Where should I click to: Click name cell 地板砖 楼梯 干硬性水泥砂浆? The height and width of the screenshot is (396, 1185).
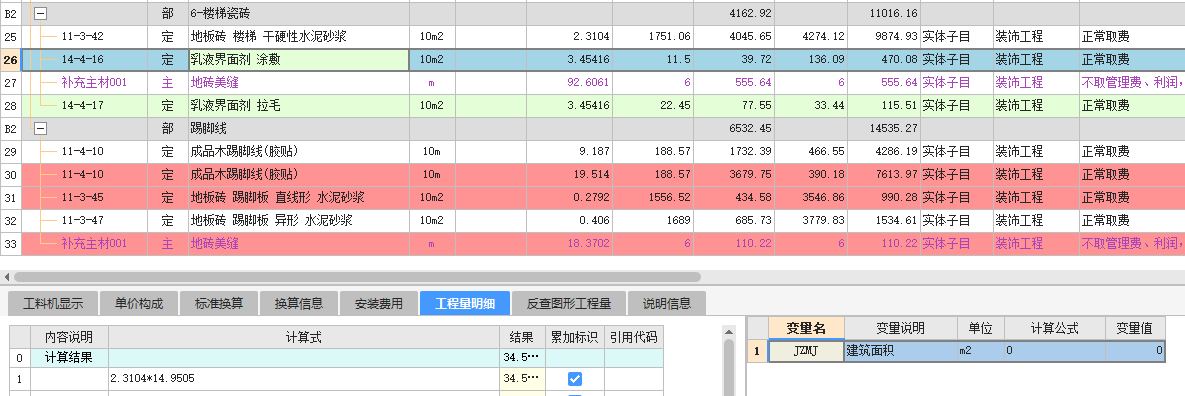pos(299,36)
